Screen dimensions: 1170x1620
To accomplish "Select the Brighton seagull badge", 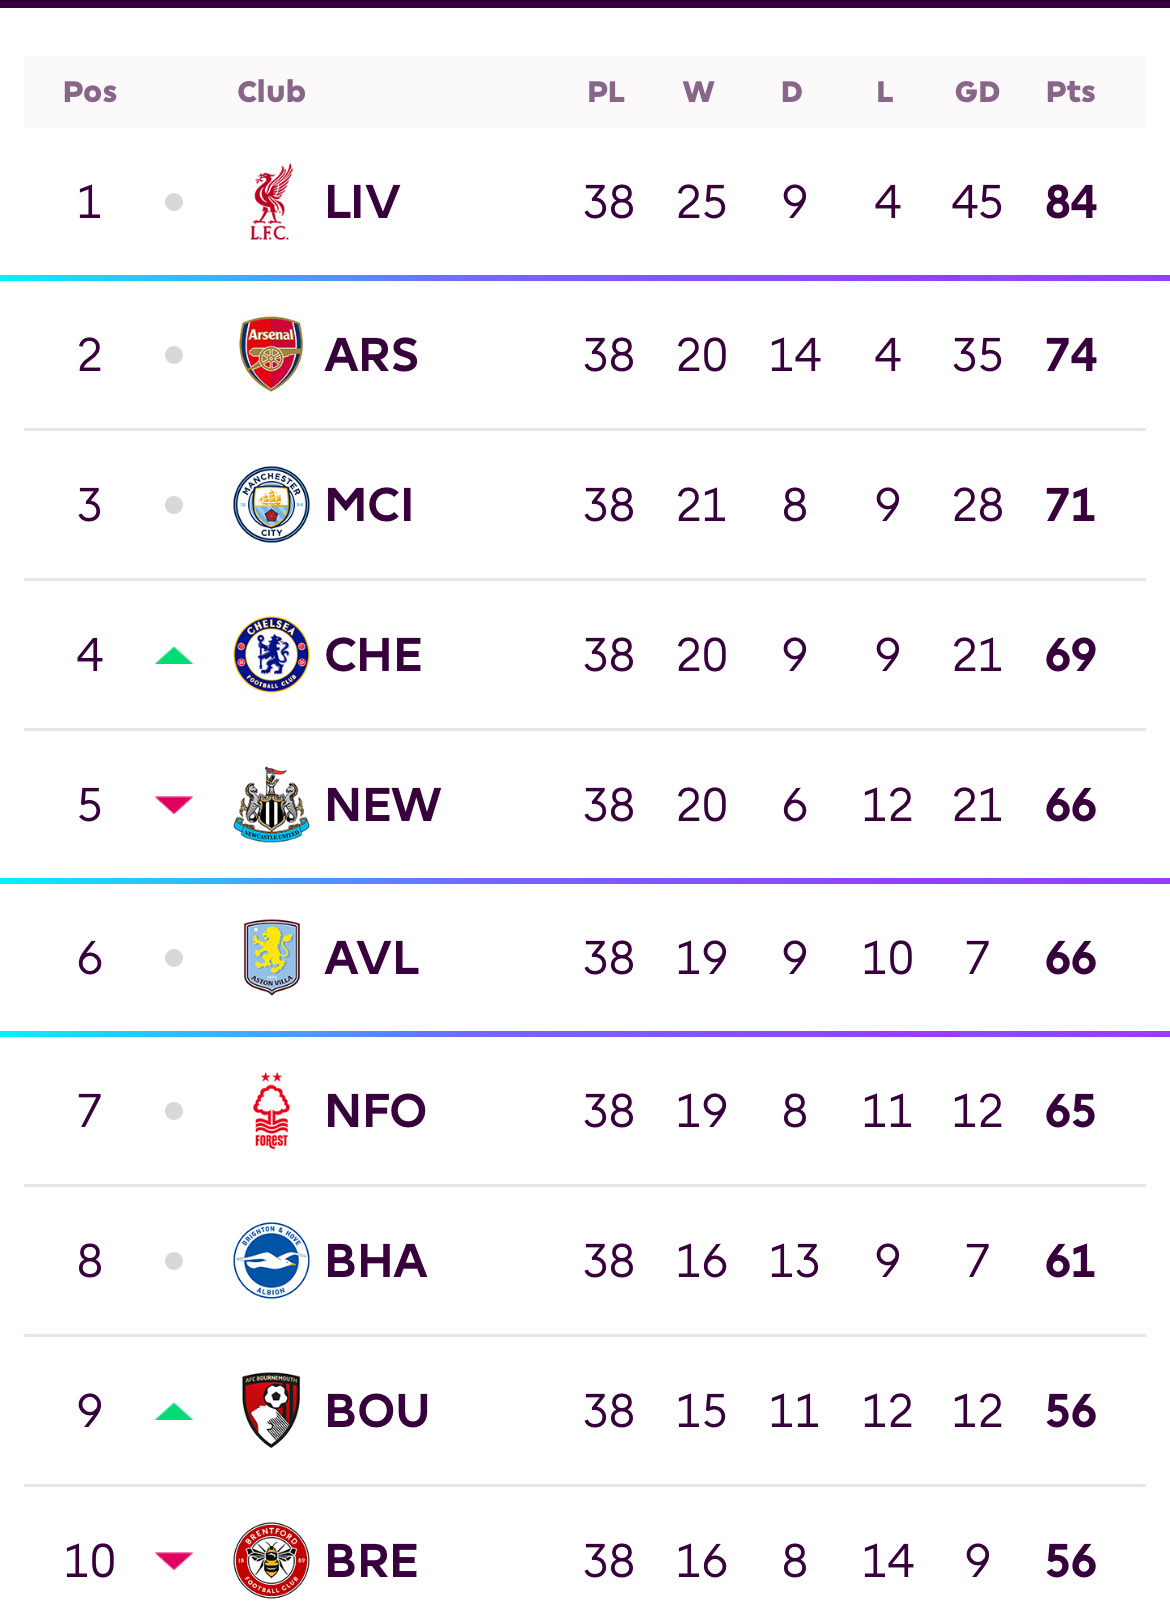I will click(271, 1260).
